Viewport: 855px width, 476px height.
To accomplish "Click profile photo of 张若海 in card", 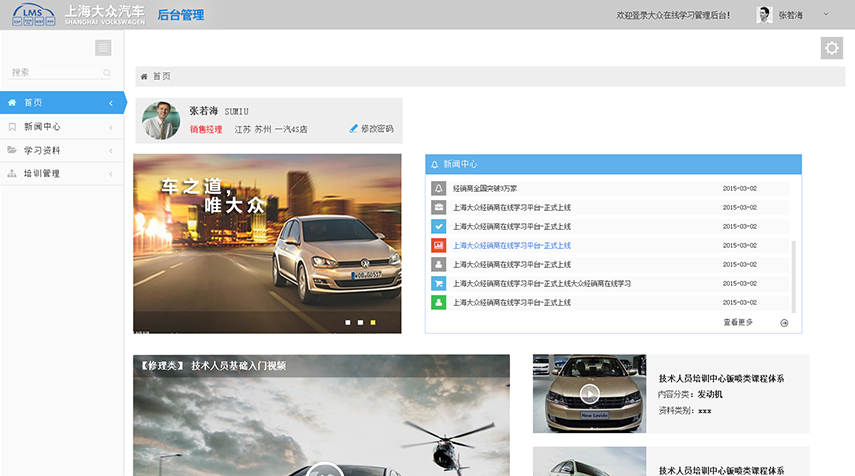I will click(161, 120).
